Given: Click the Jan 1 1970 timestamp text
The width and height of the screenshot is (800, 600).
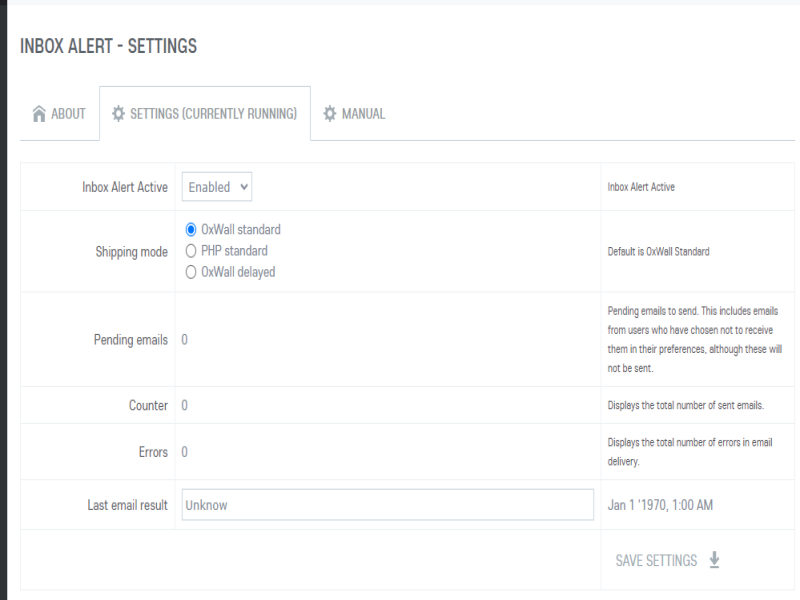Looking at the screenshot, I should point(660,505).
